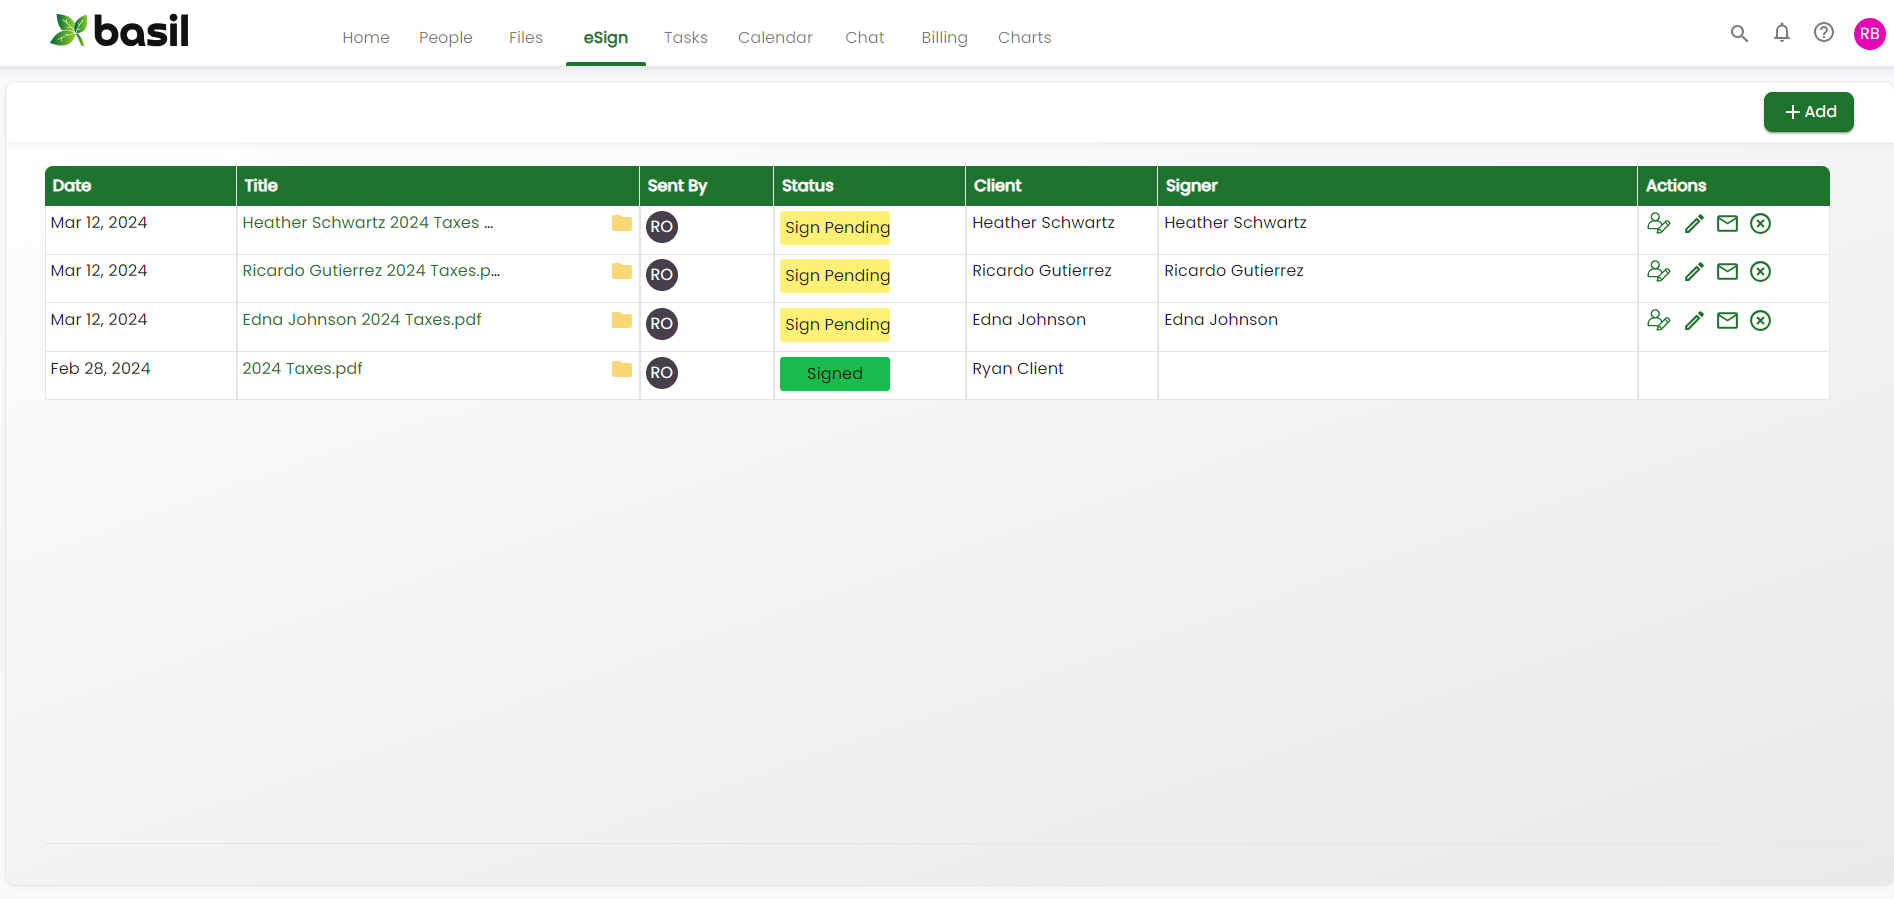
Task: Open the notifications bell
Action: pos(1781,33)
